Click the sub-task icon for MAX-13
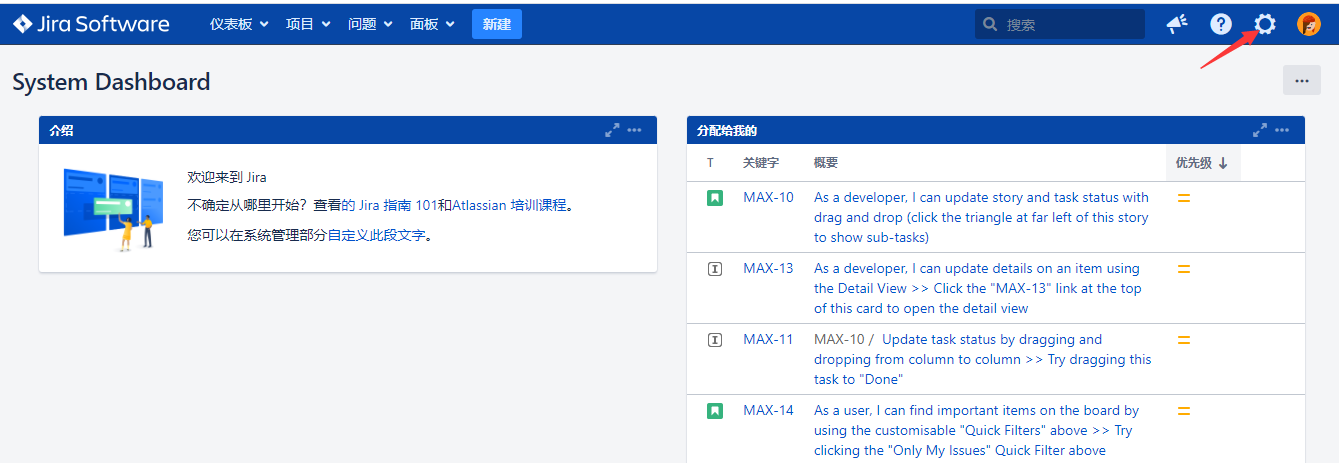The height and width of the screenshot is (463, 1339). [715, 269]
